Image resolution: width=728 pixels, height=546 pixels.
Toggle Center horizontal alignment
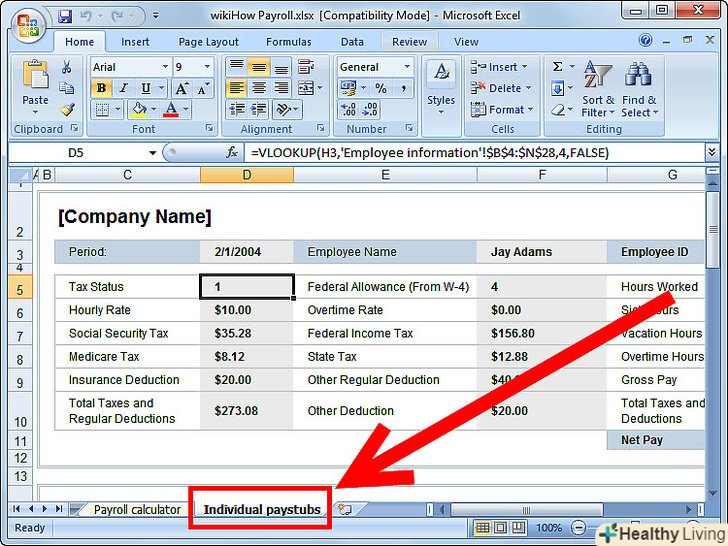pos(259,88)
